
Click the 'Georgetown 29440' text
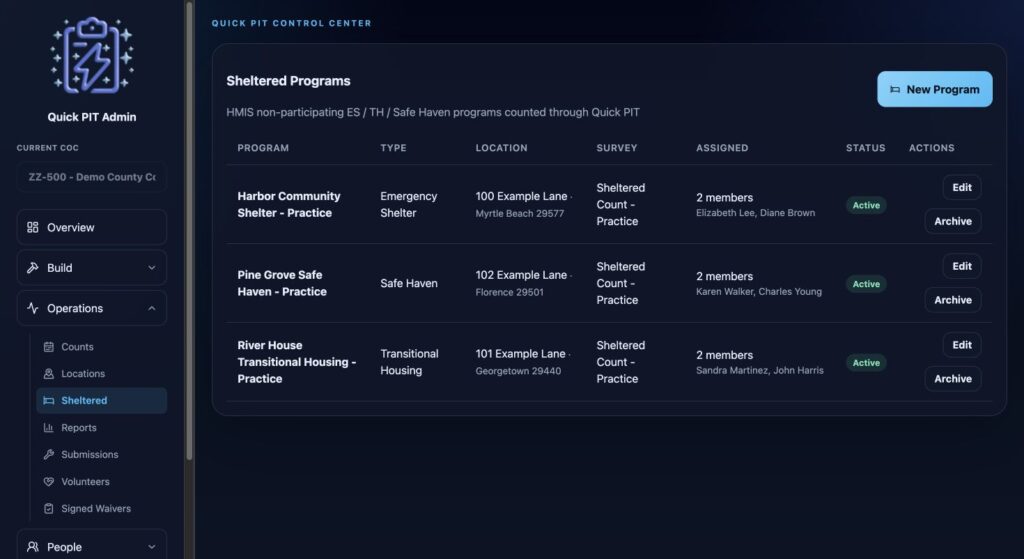point(518,371)
